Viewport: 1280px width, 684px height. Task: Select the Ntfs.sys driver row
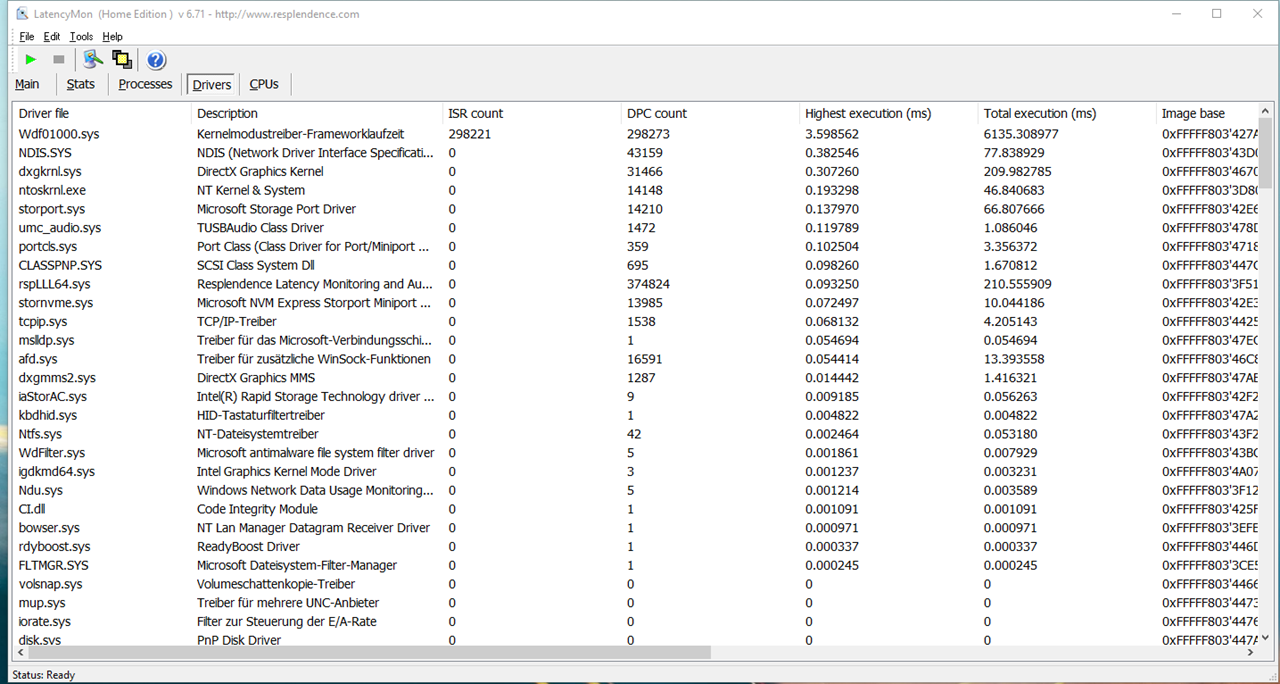634,434
